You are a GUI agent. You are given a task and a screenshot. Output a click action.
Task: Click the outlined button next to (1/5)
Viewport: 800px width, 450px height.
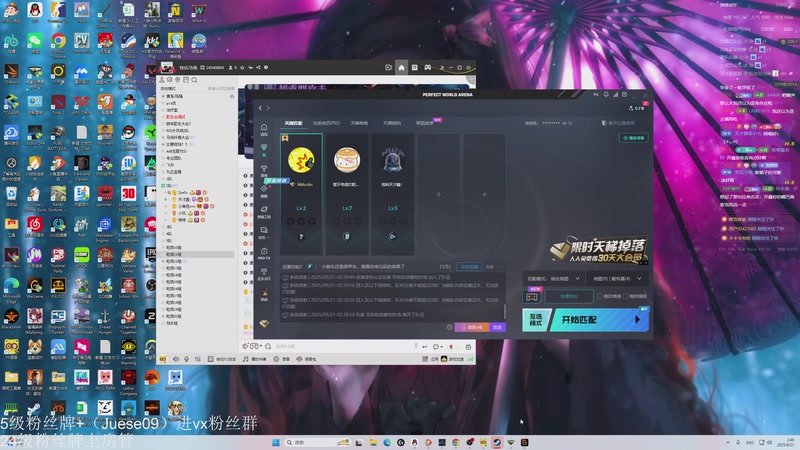pyautogui.click(x=469, y=266)
